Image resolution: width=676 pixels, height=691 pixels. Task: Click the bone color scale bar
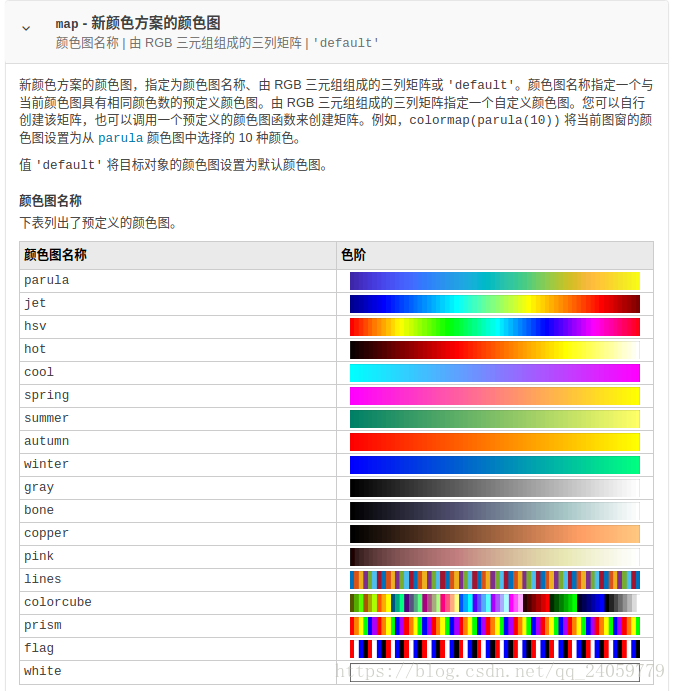494,511
